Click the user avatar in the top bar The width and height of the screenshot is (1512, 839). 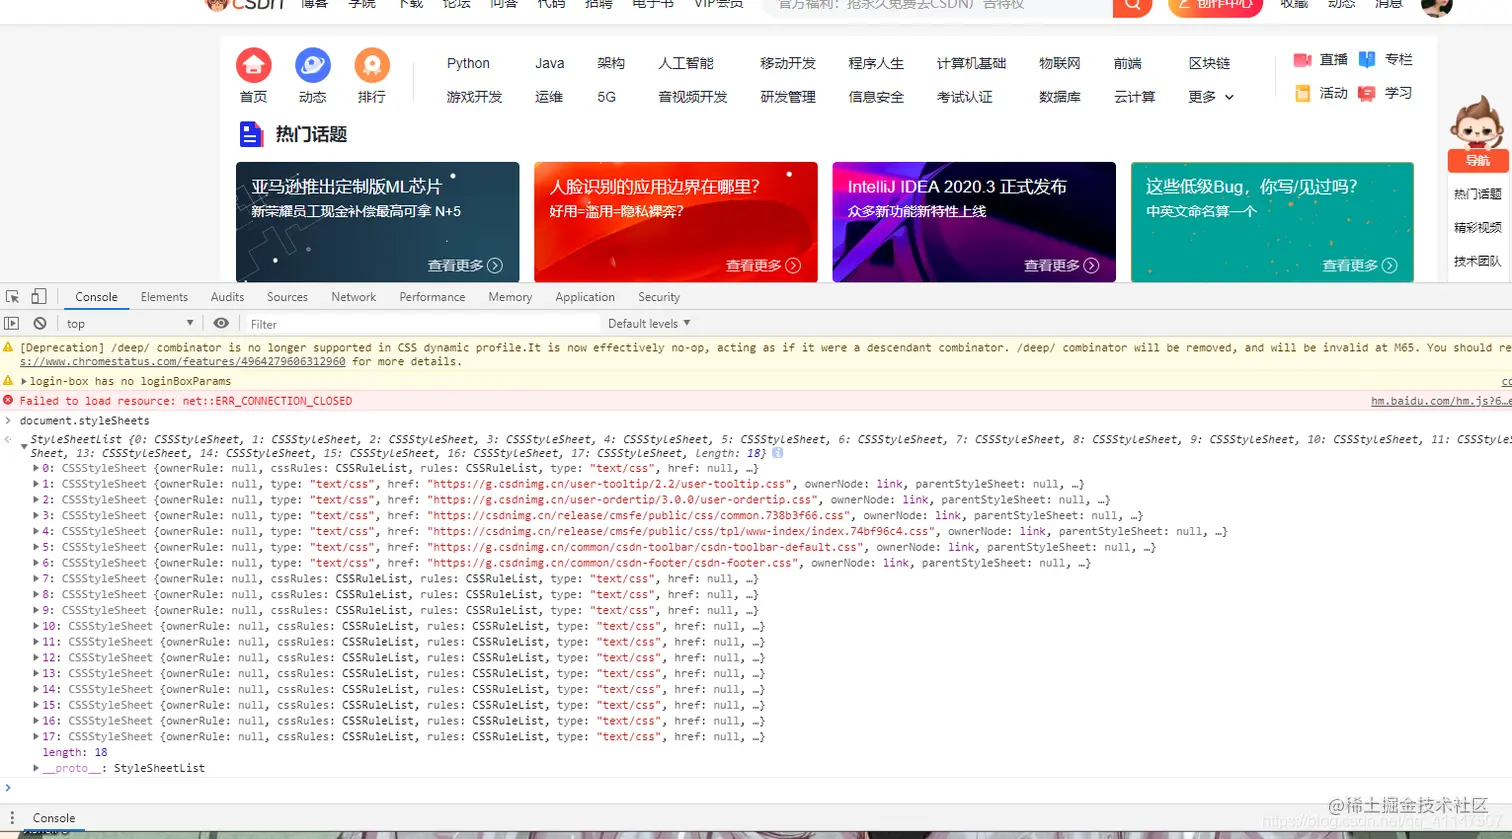point(1436,6)
